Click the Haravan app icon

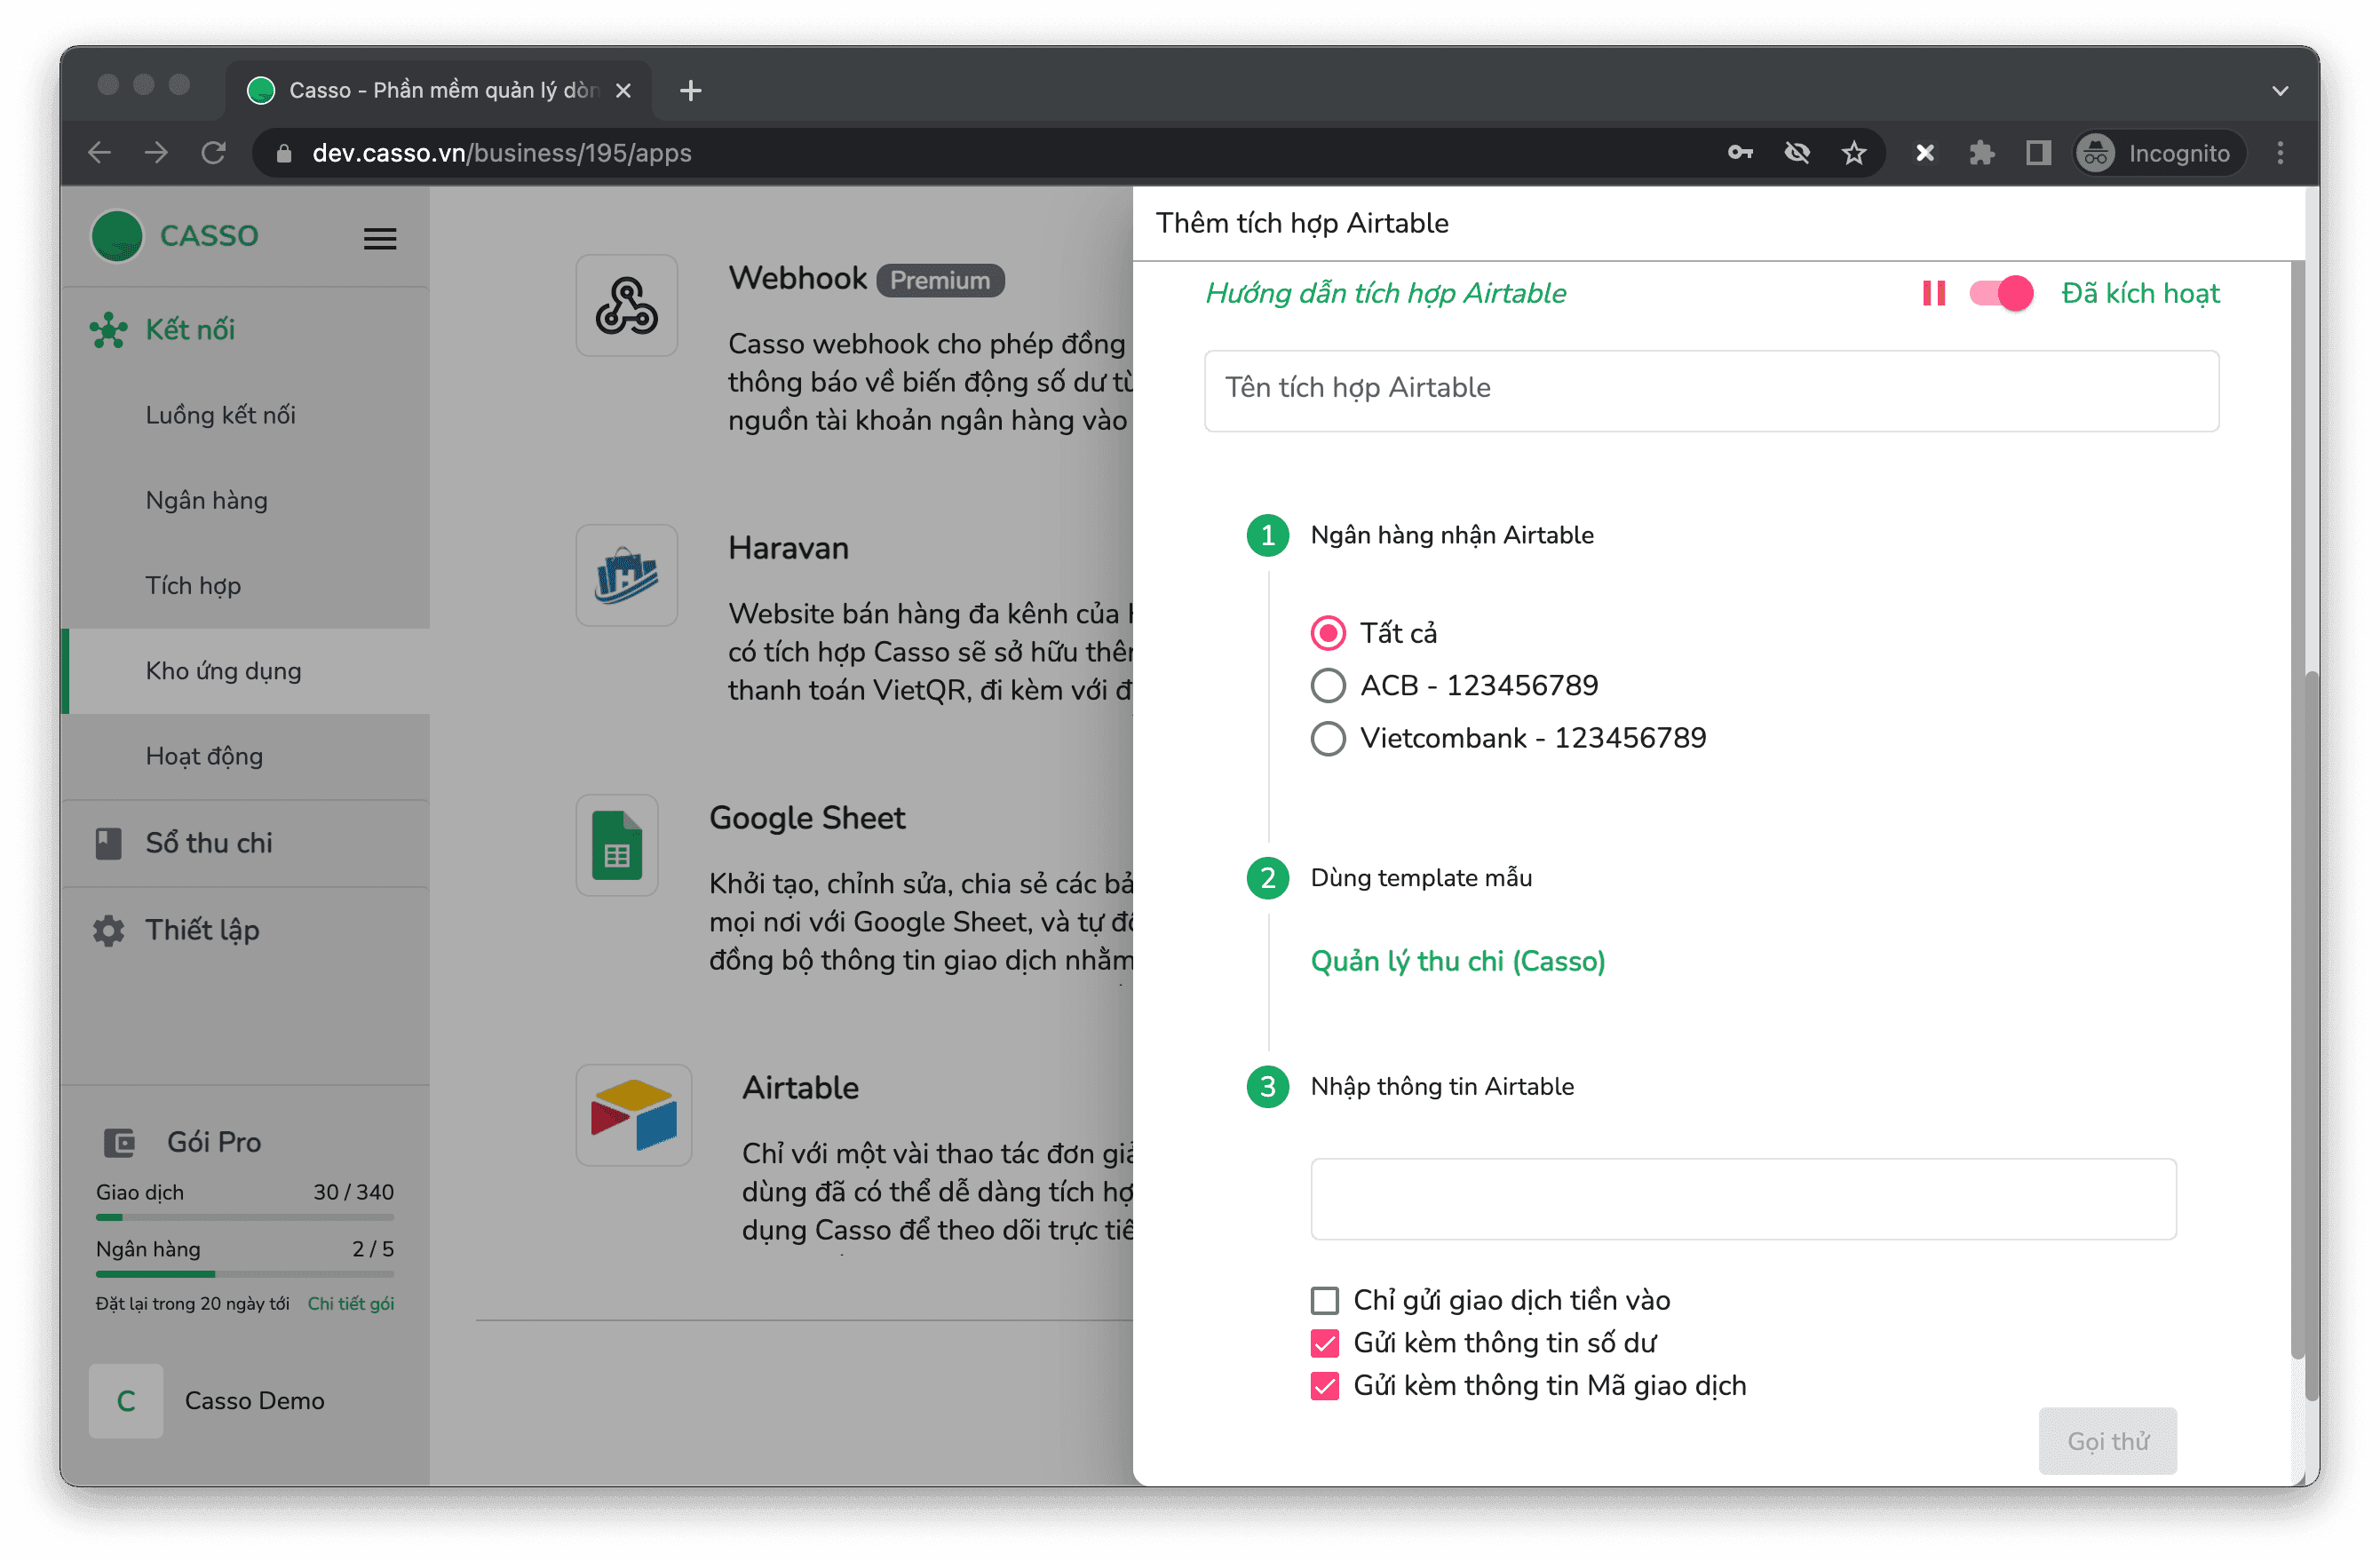coord(626,575)
